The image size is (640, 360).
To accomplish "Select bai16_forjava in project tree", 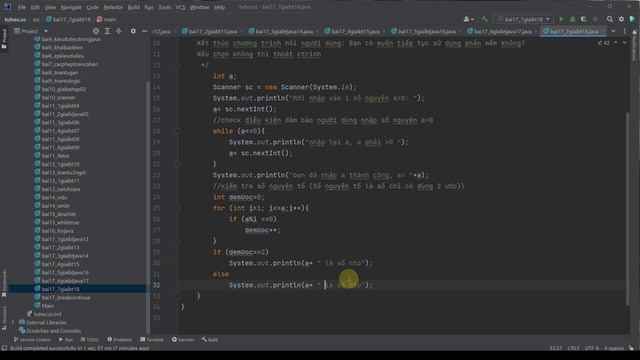I will tap(58, 231).
